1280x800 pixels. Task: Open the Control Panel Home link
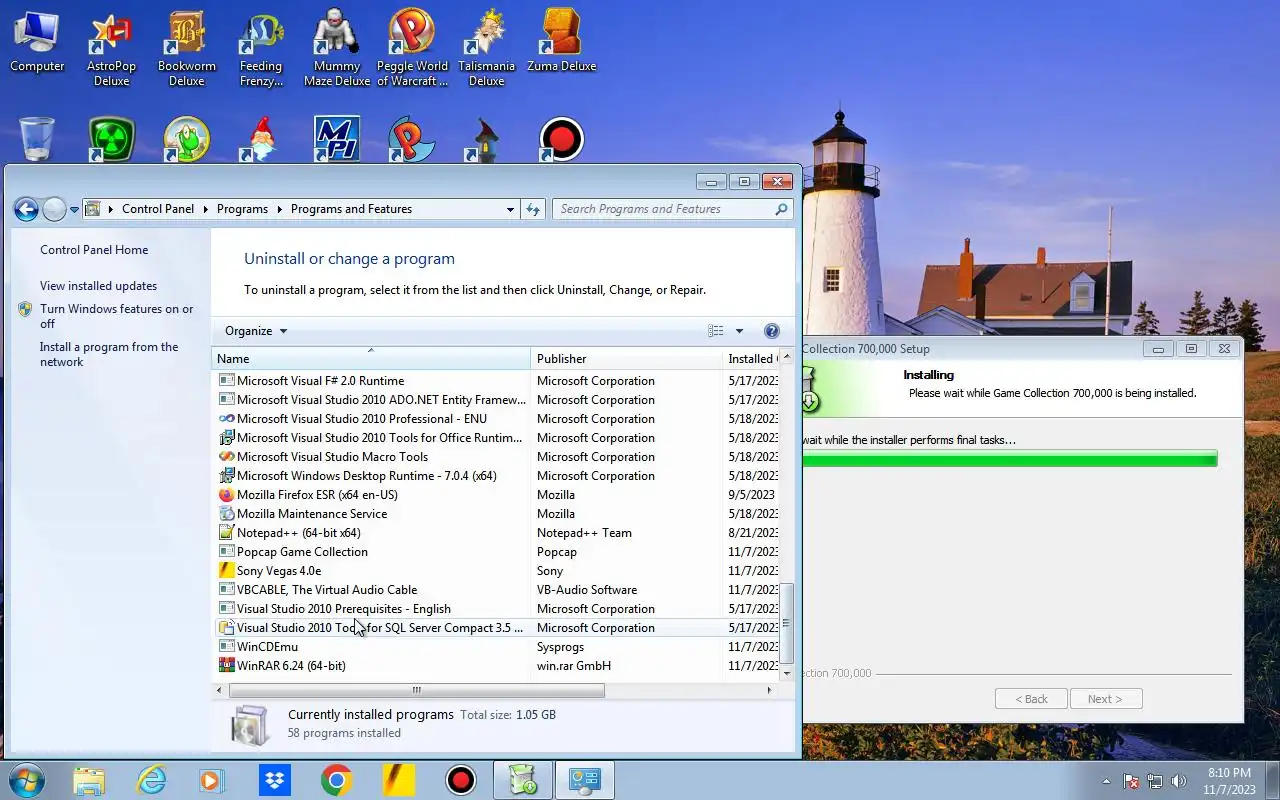click(94, 250)
